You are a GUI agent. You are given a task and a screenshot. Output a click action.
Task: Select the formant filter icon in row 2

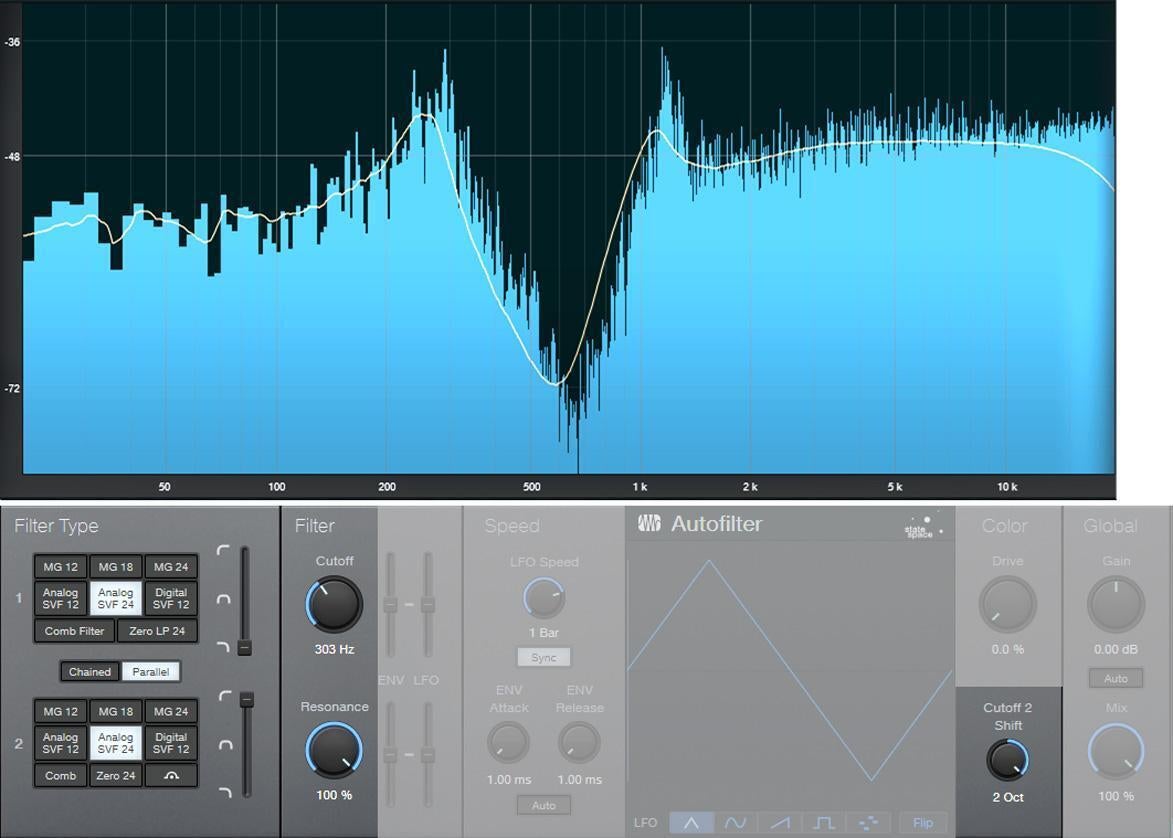[171, 775]
